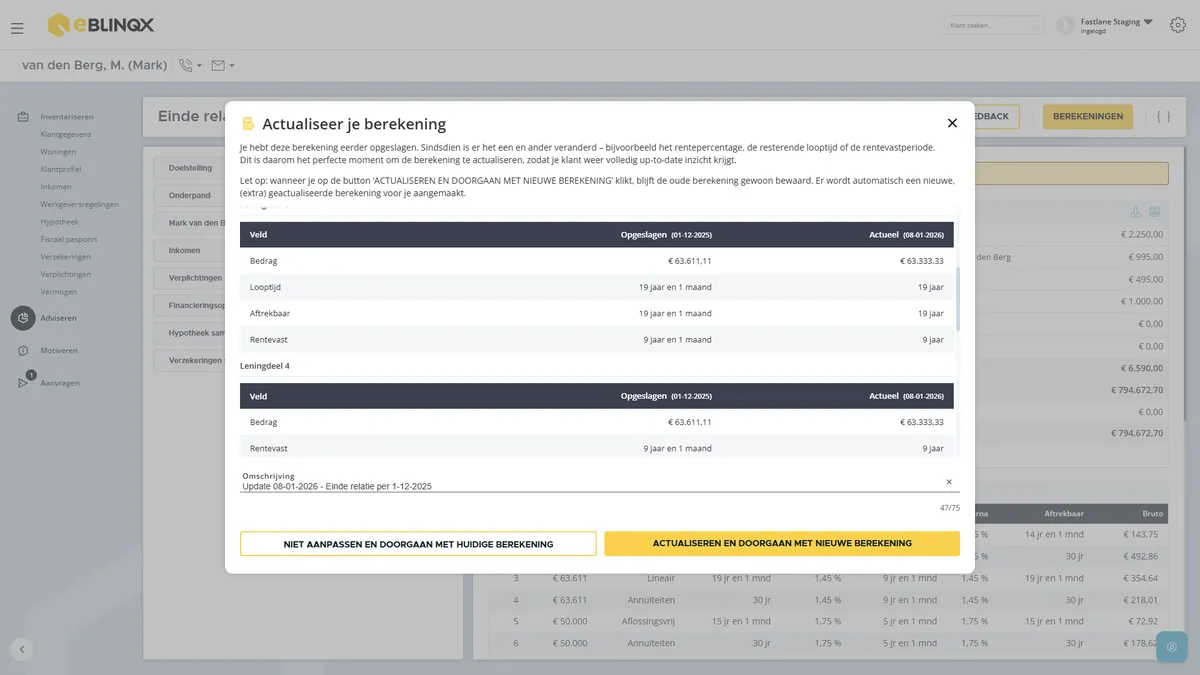The height and width of the screenshot is (675, 1200).
Task: Go to Woningen in the sidebar
Action: coord(58,152)
